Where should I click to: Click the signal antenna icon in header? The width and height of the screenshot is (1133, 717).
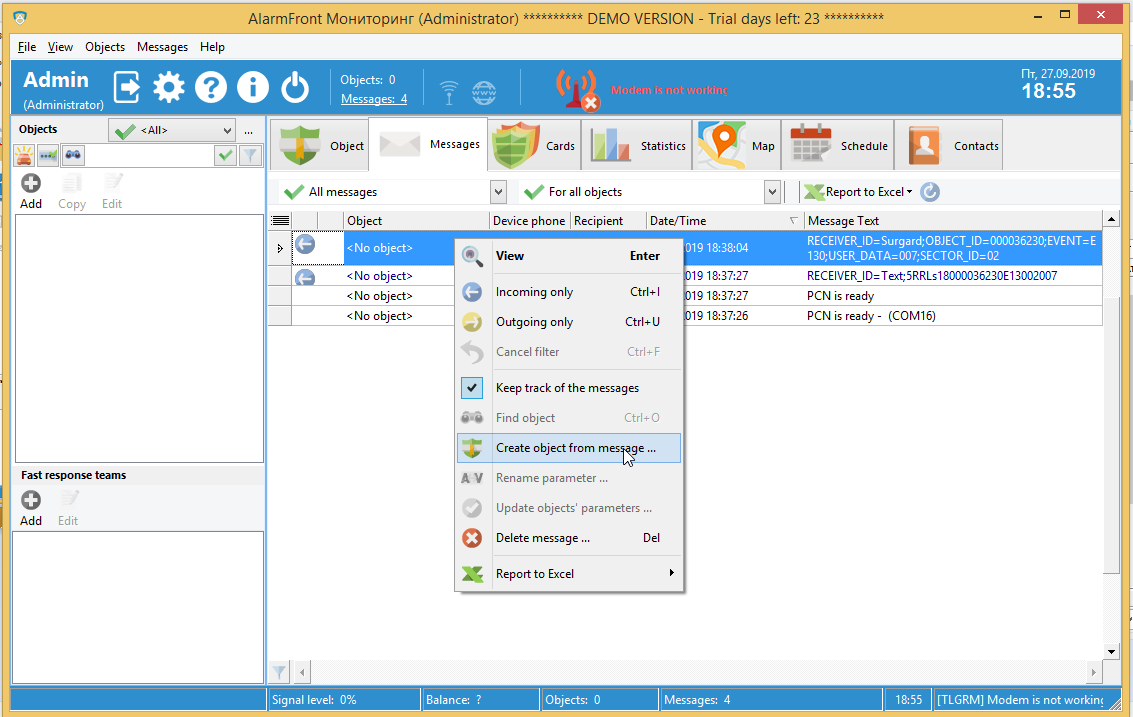coord(449,93)
